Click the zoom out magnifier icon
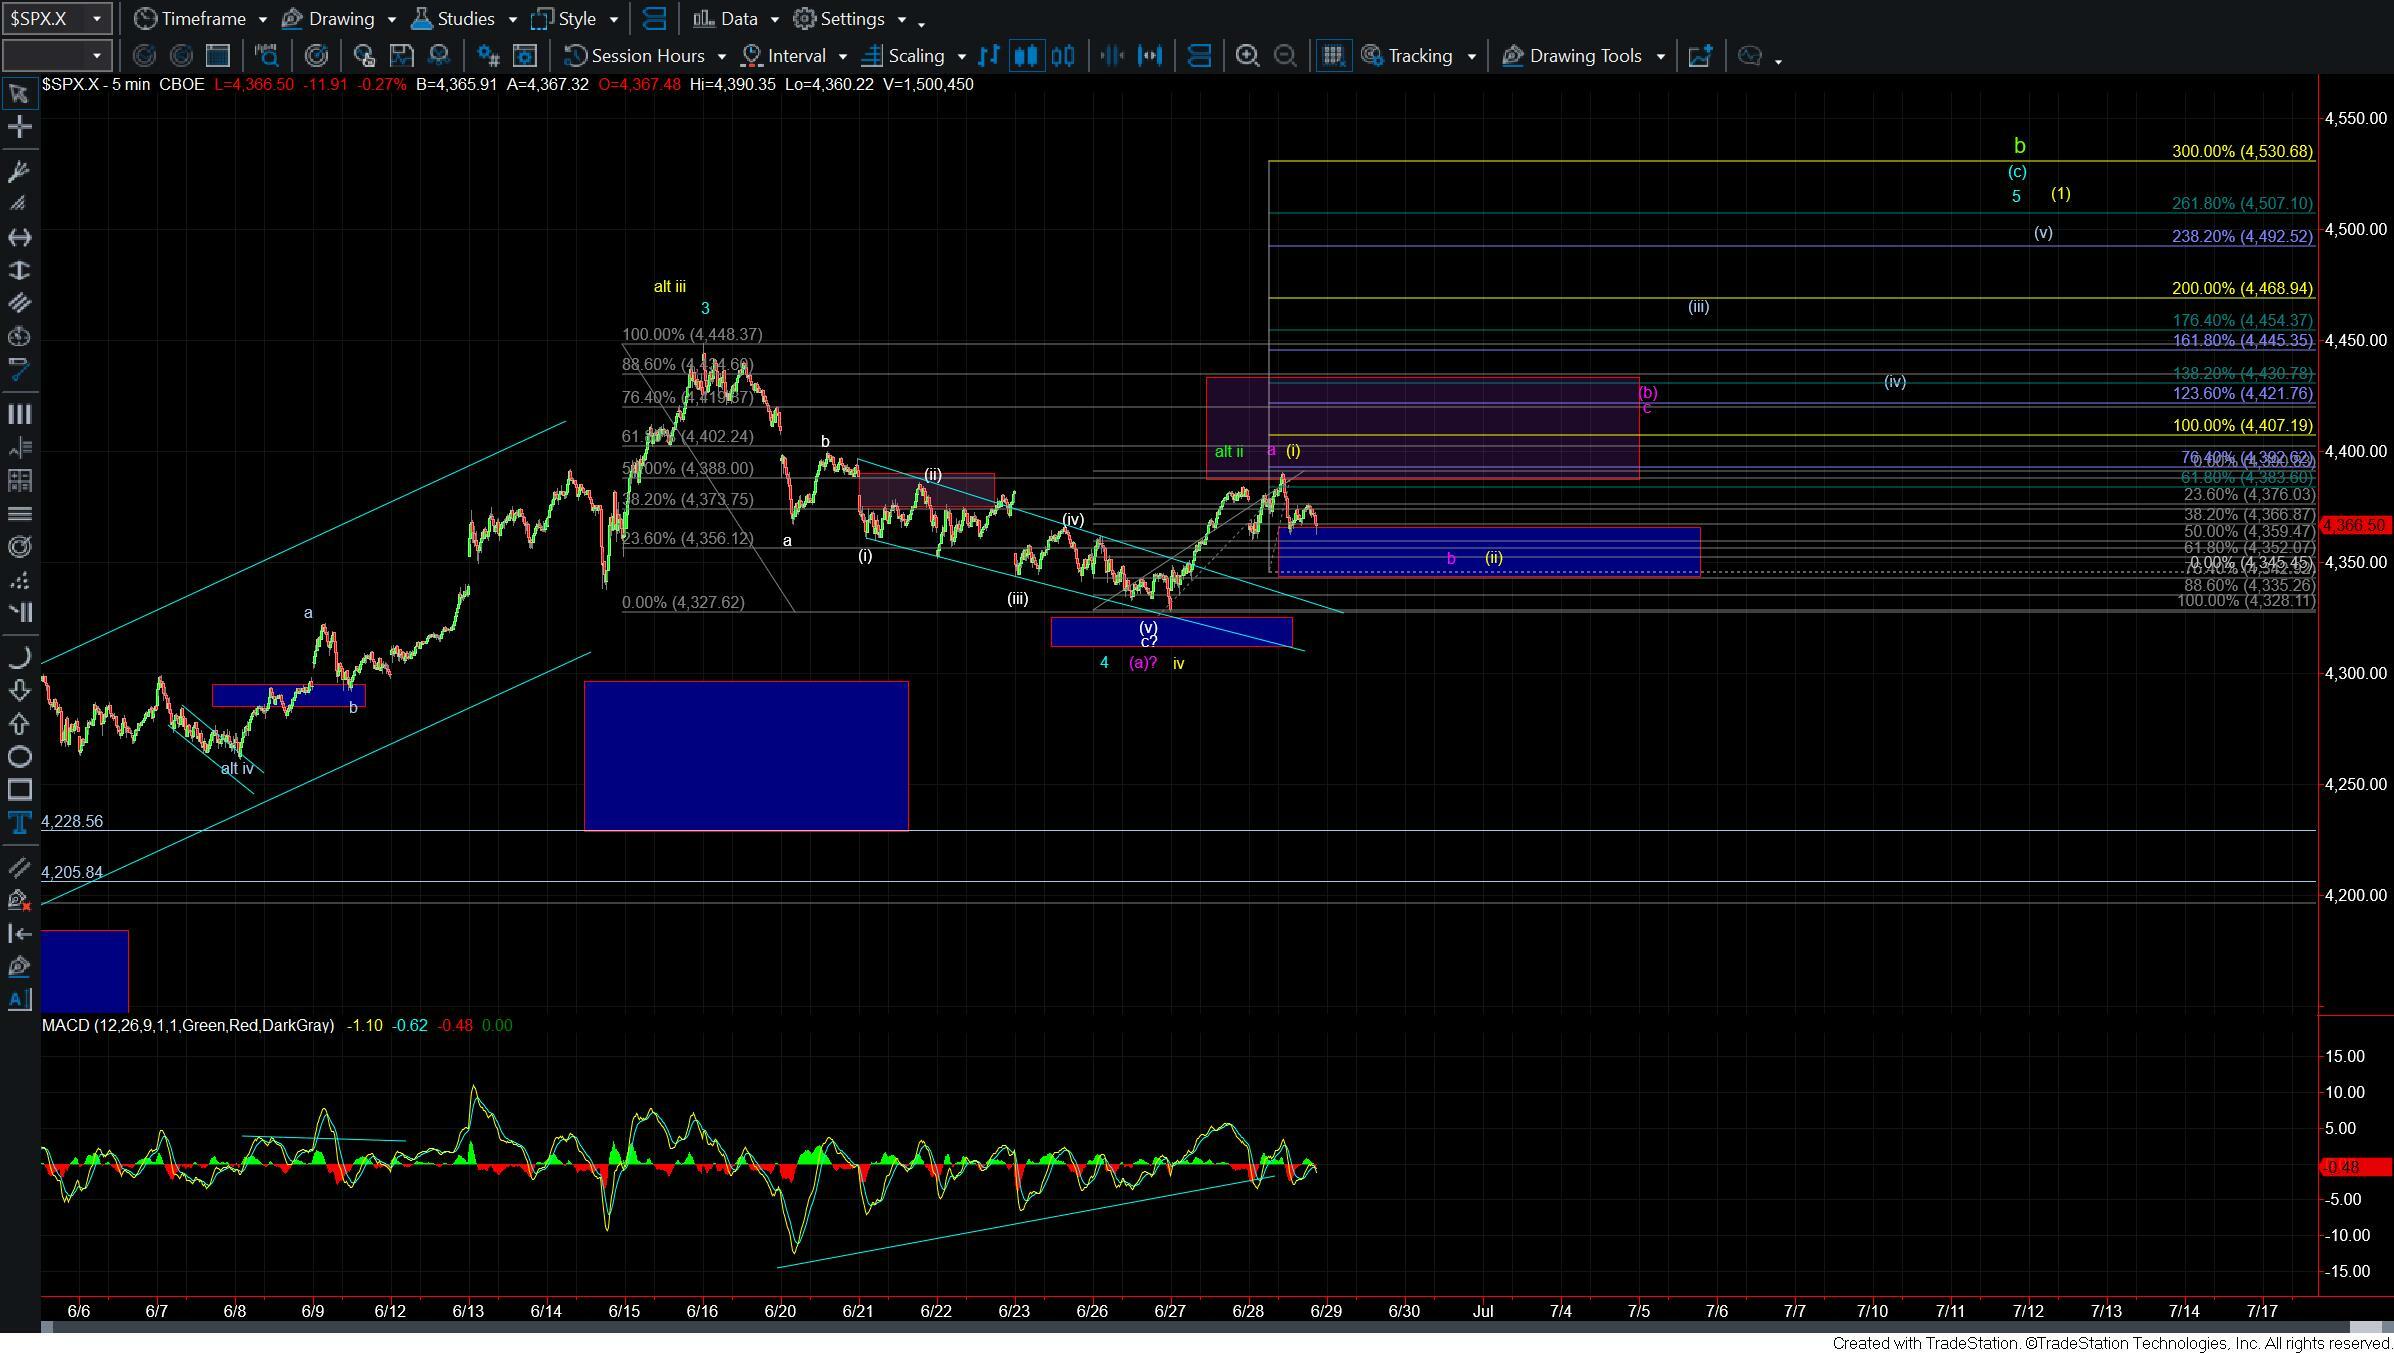 coord(1285,56)
